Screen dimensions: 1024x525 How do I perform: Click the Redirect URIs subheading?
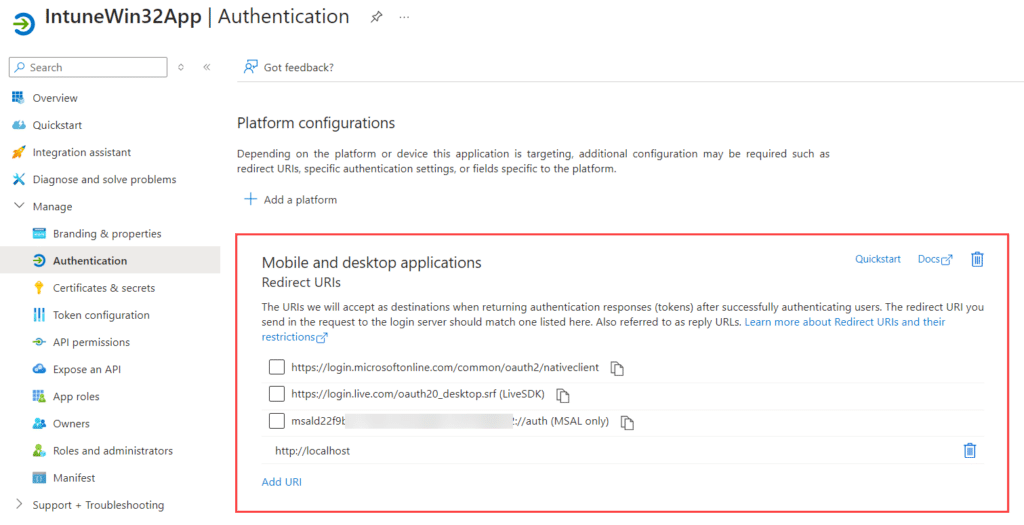click(x=301, y=283)
